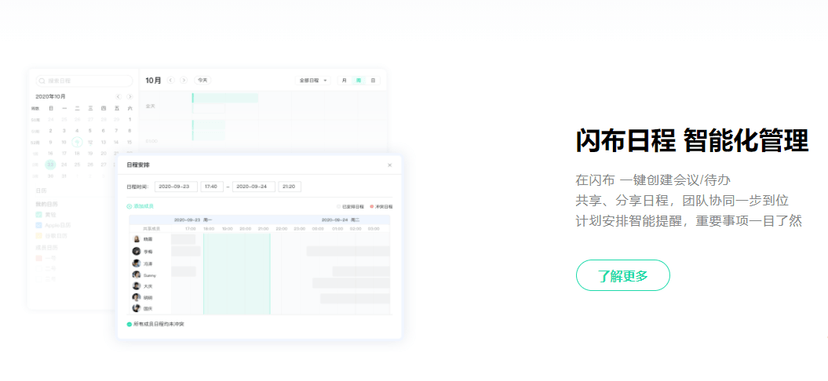
Task: Toggle the checkbox above Apple日历
Action: (39, 215)
